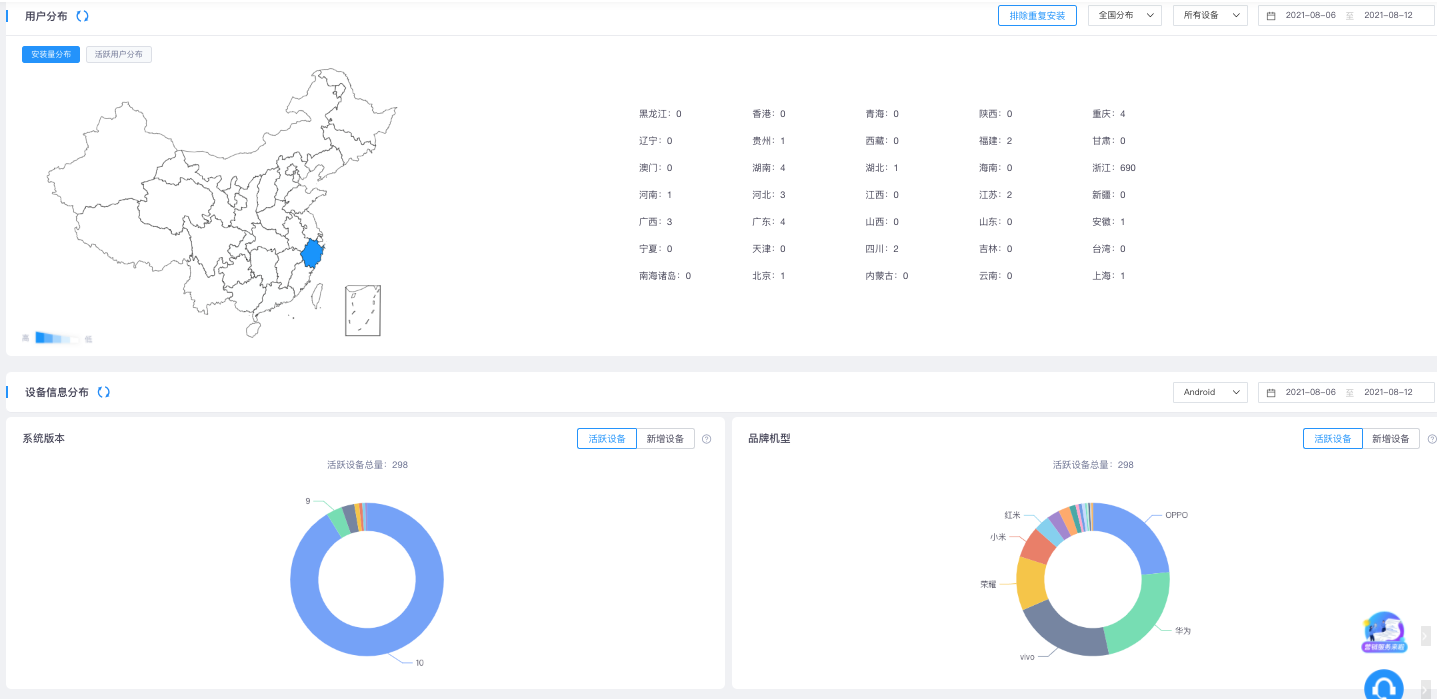Click the 小米 chart label

tap(998, 537)
